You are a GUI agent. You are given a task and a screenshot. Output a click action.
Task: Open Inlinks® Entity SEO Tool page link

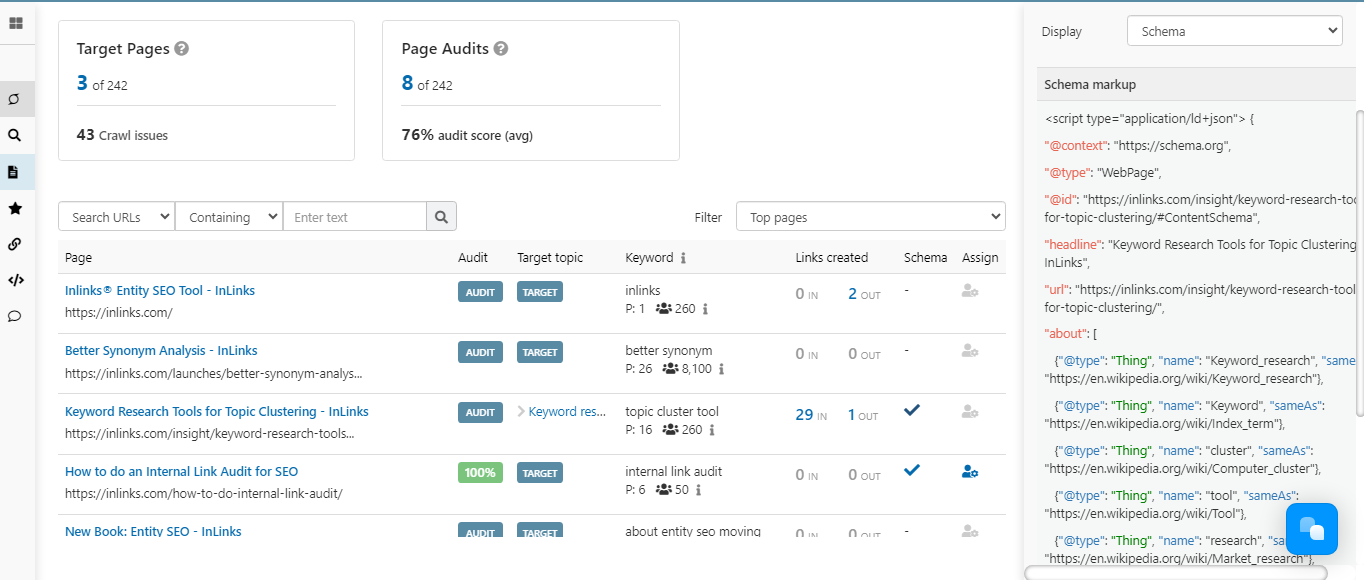click(160, 291)
